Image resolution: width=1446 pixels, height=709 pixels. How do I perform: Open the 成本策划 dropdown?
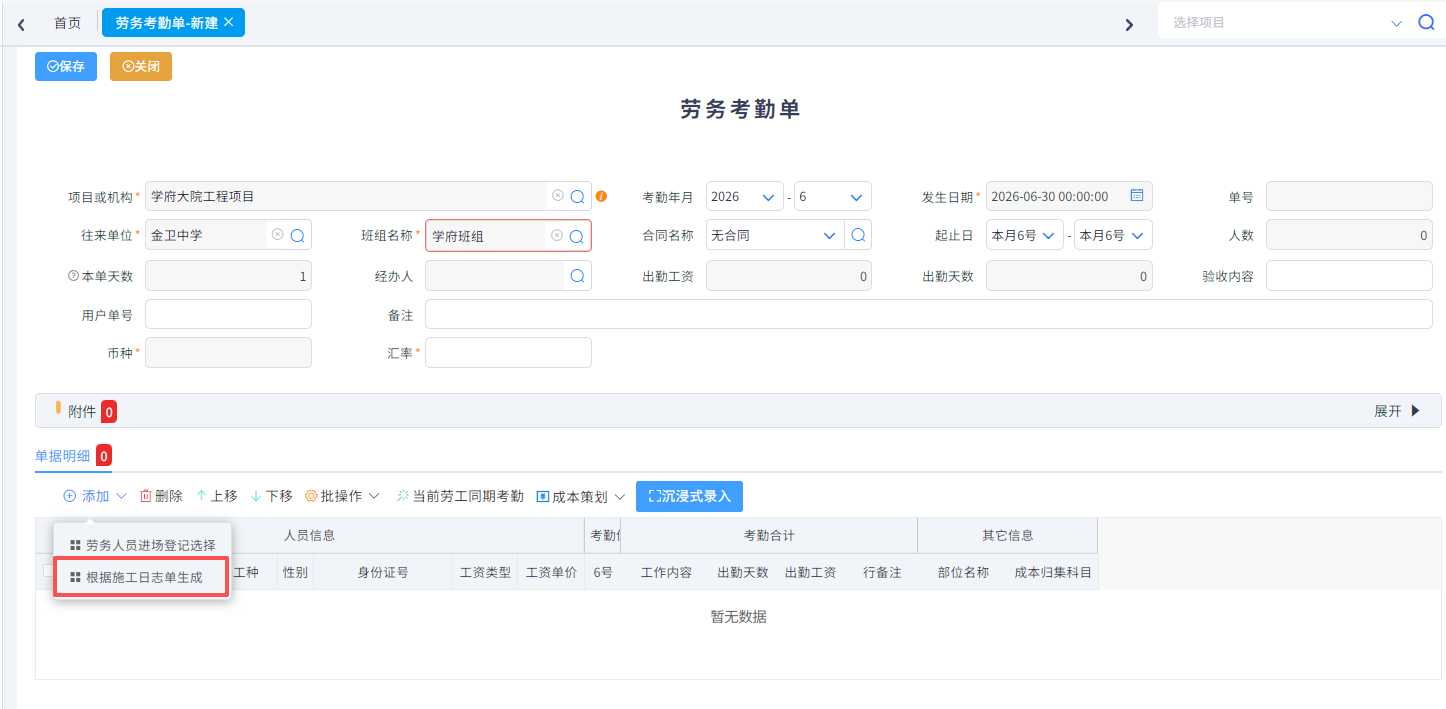[581, 496]
